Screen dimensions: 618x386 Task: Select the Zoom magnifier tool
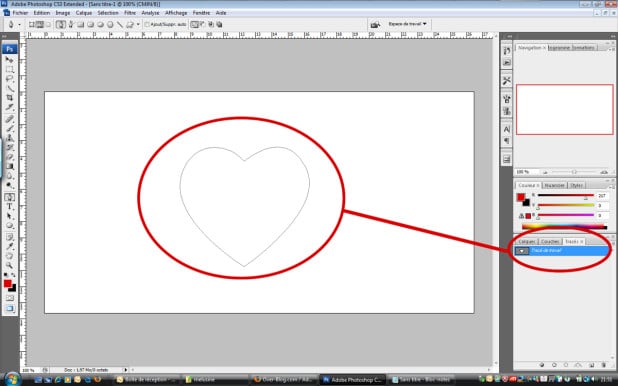[9, 266]
